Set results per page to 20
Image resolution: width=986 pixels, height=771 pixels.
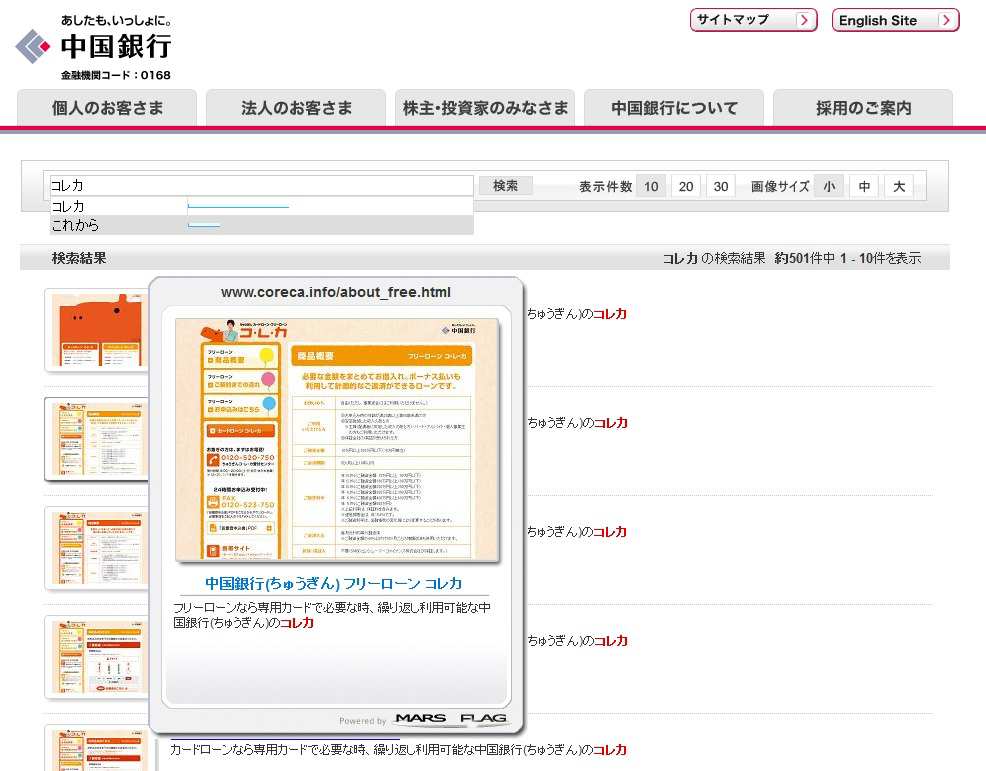[x=686, y=186]
